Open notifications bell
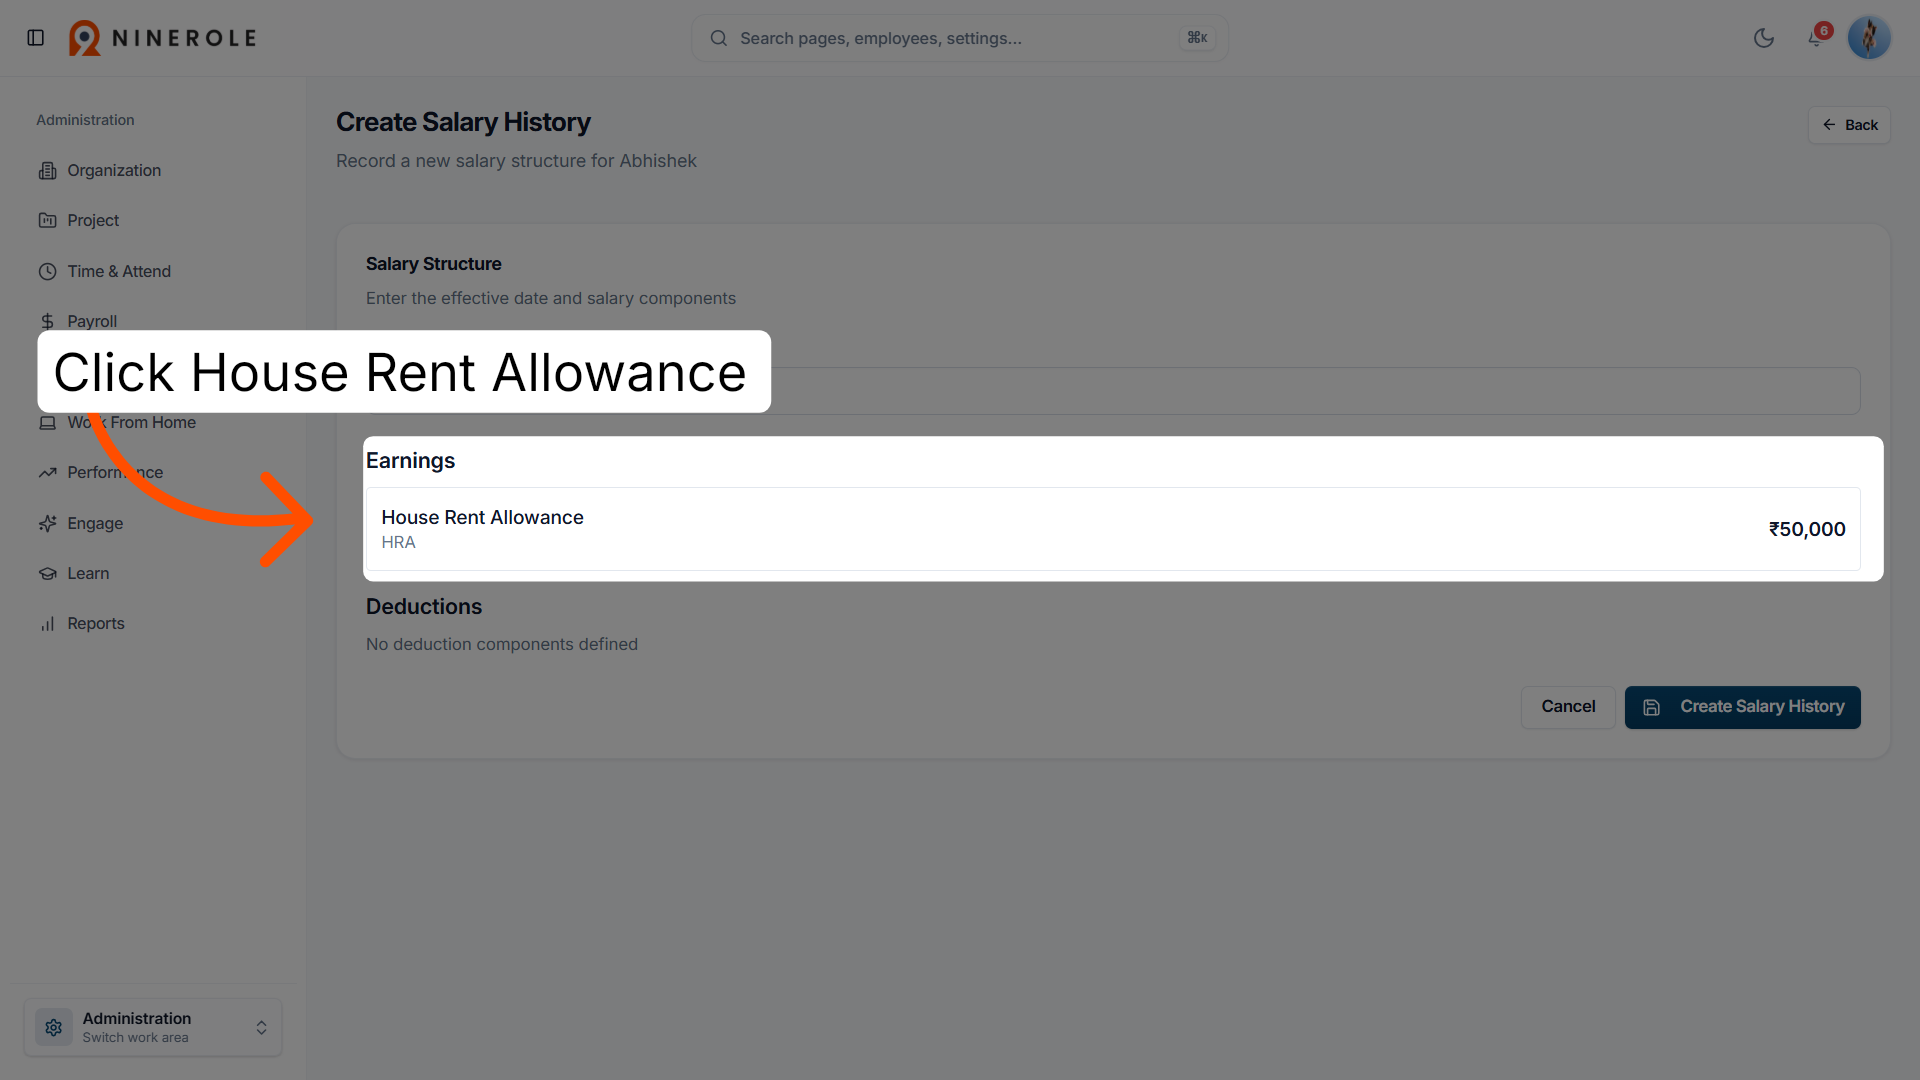 pyautogui.click(x=1817, y=38)
